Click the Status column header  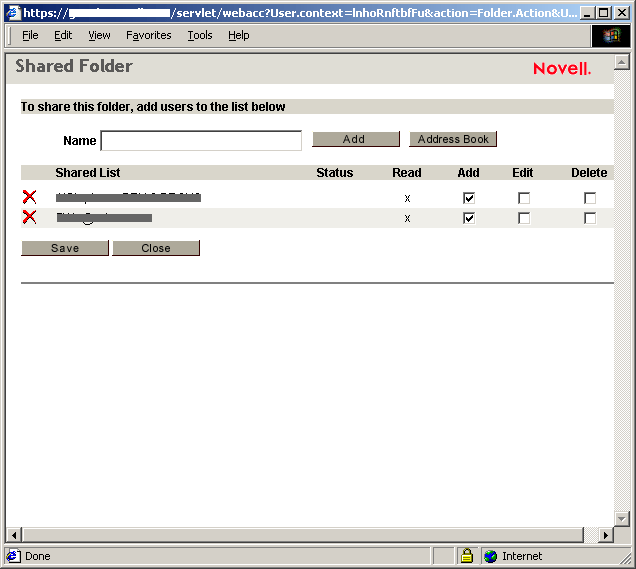click(x=335, y=173)
